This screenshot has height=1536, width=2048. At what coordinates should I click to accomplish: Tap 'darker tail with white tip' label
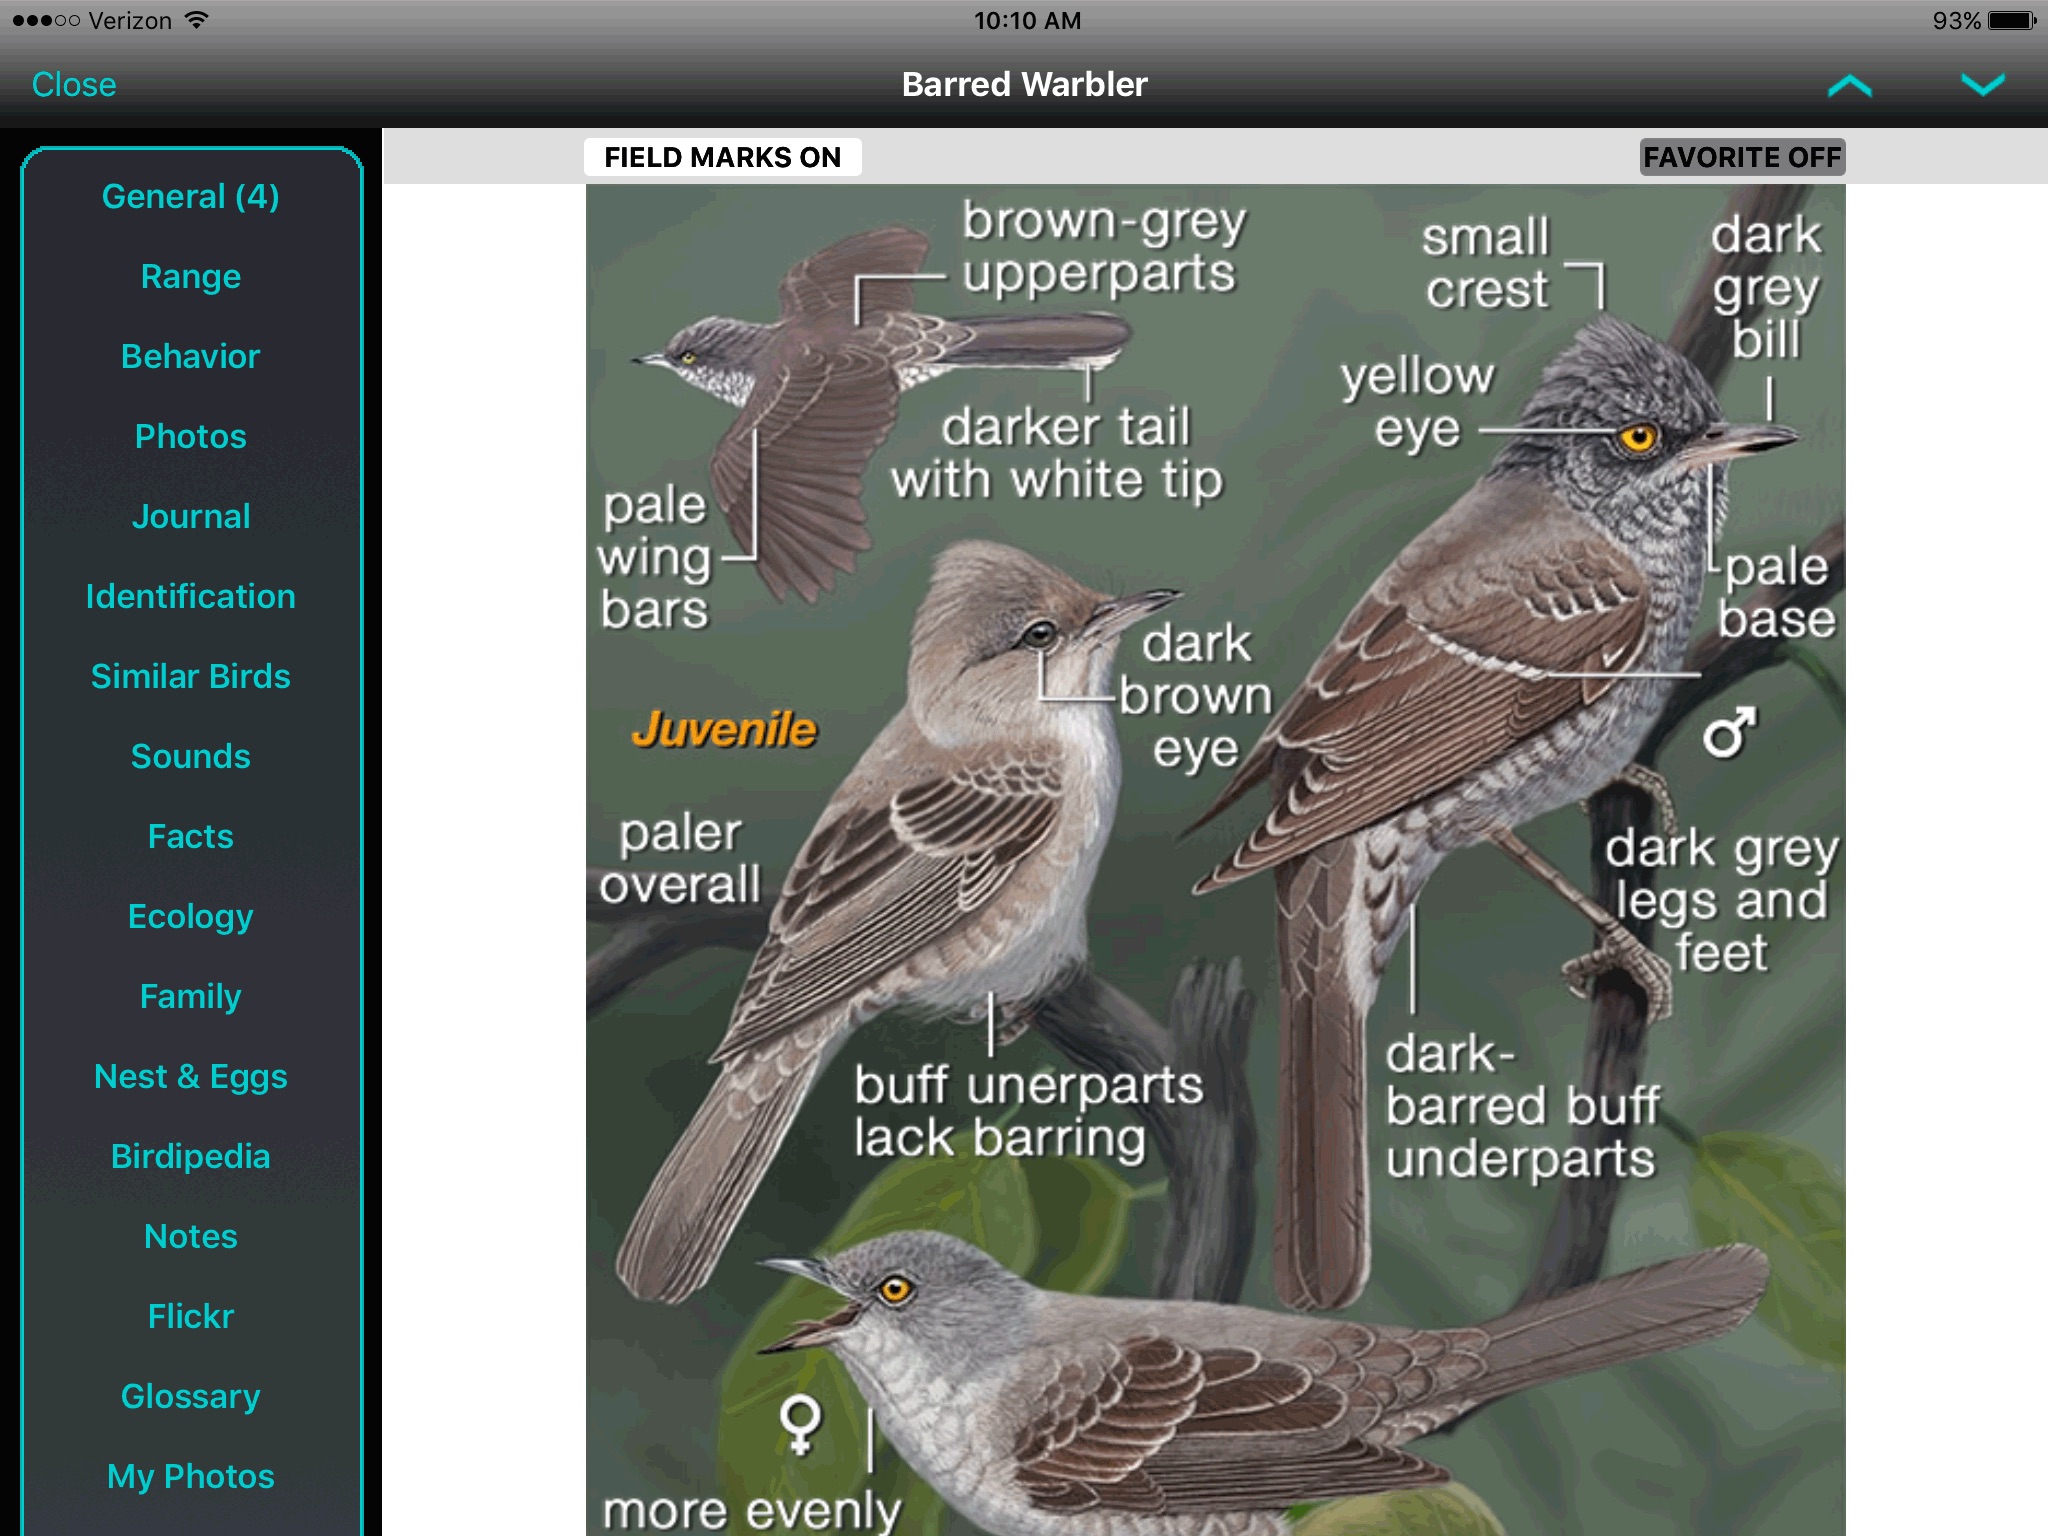point(1057,454)
